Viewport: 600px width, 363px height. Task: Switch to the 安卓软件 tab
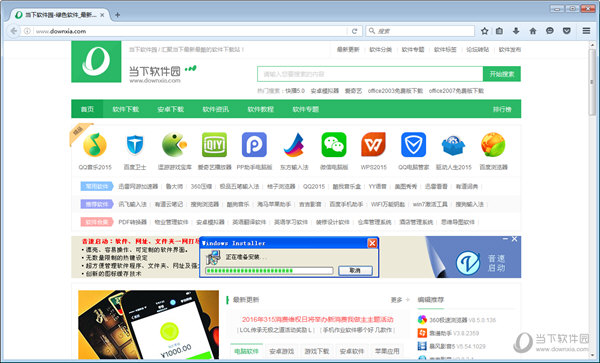pyautogui.click(x=352, y=351)
